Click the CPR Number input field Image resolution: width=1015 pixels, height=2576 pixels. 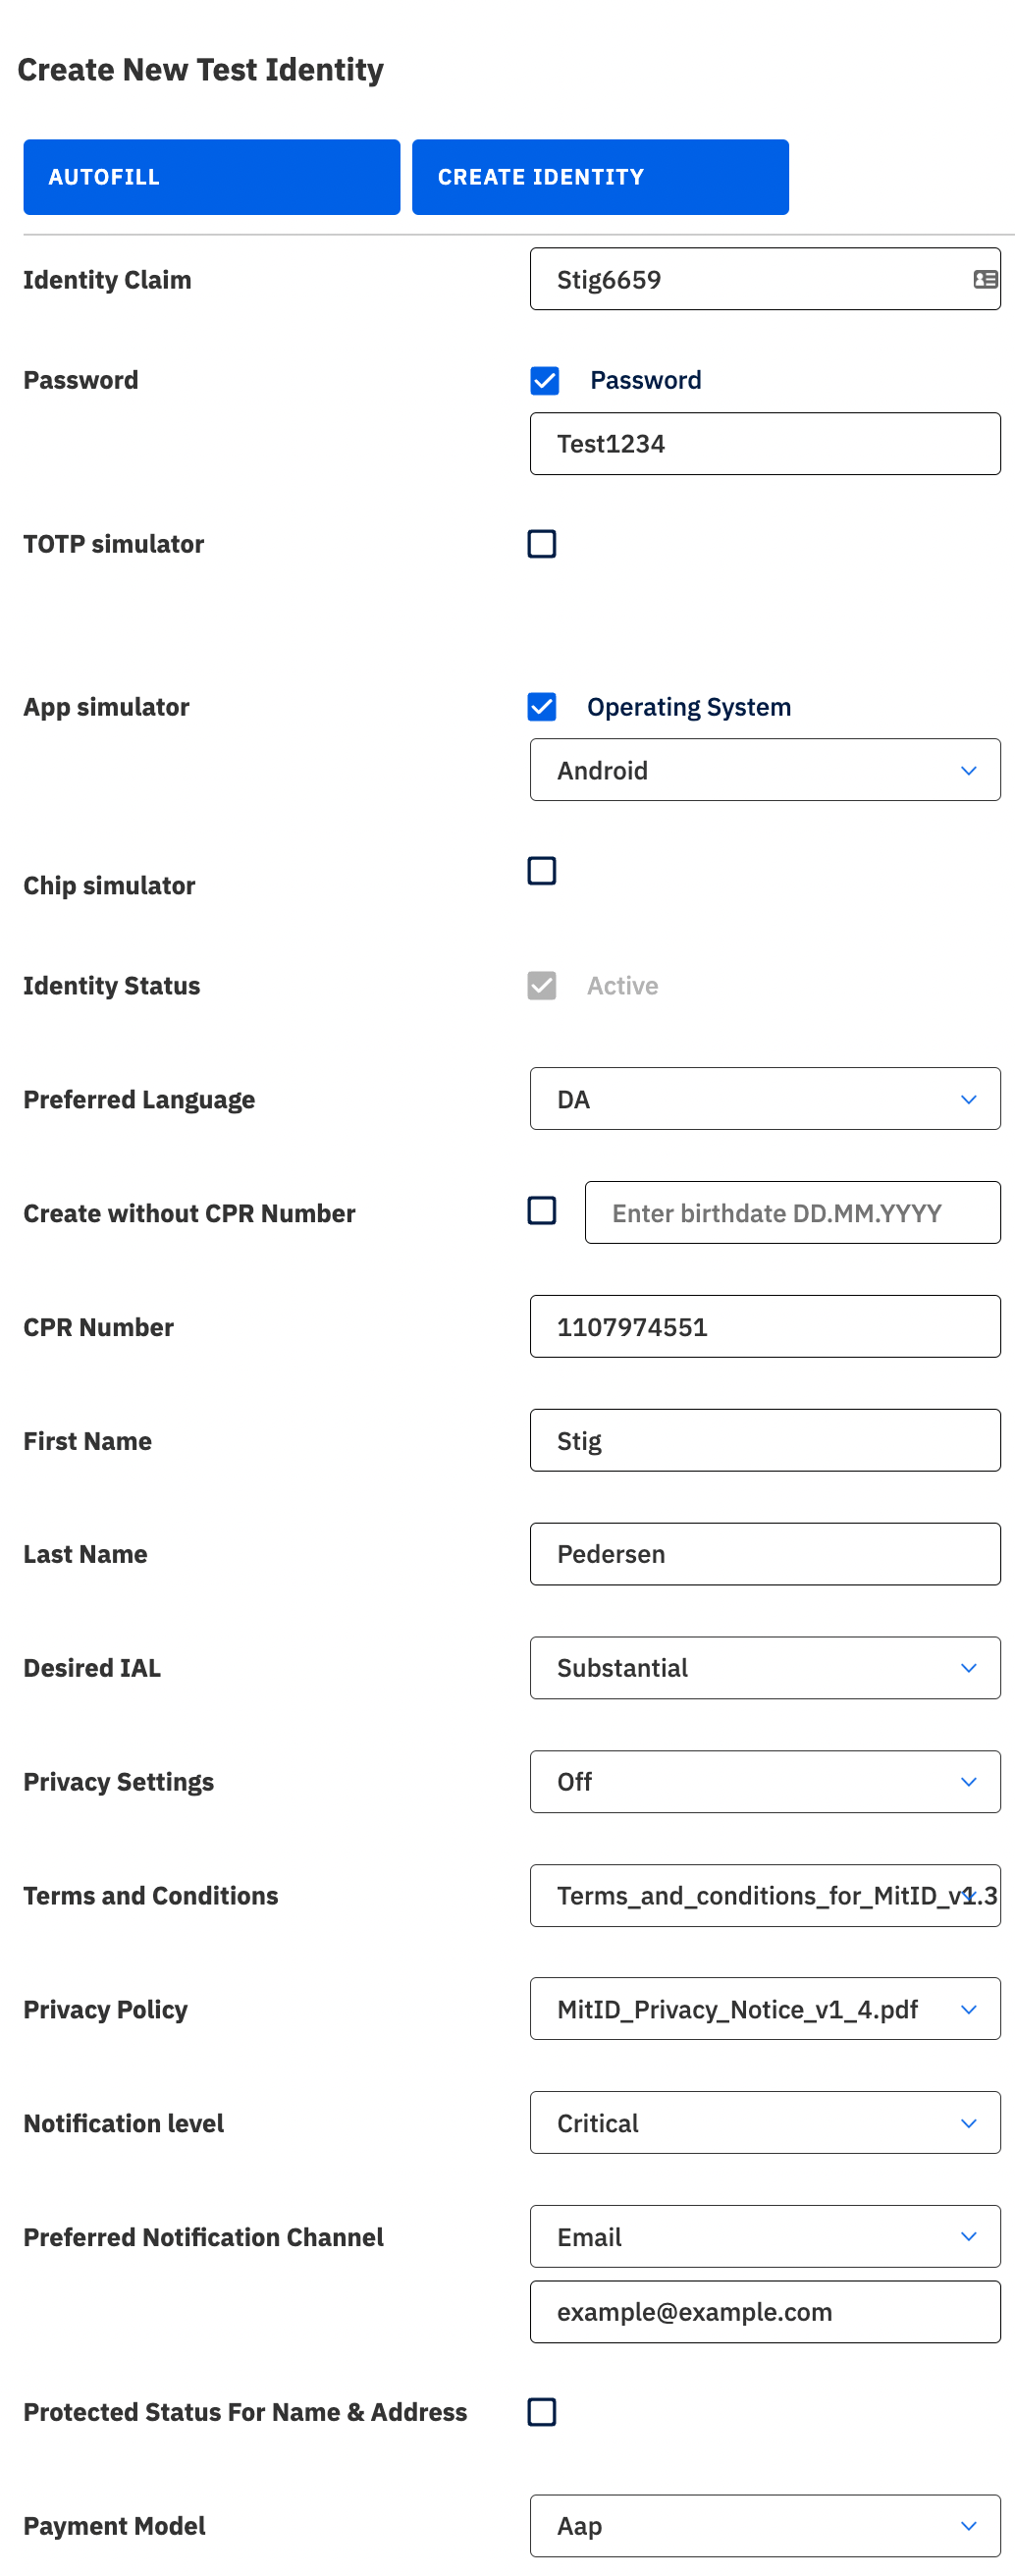click(x=764, y=1326)
